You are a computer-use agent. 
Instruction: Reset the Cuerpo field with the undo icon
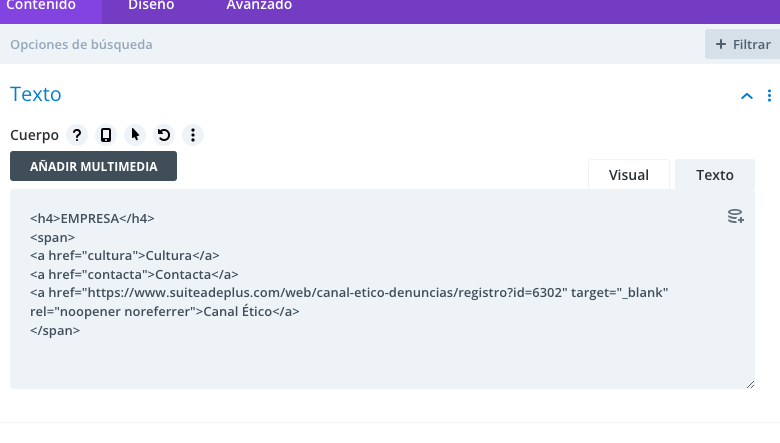tap(164, 135)
